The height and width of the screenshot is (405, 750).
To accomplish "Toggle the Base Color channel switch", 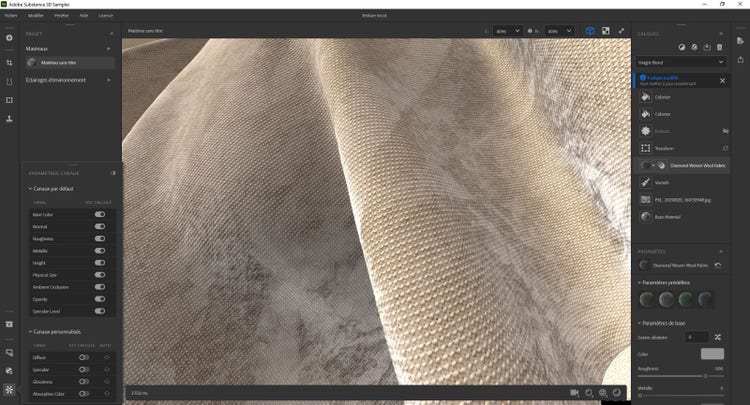I will point(99,214).
